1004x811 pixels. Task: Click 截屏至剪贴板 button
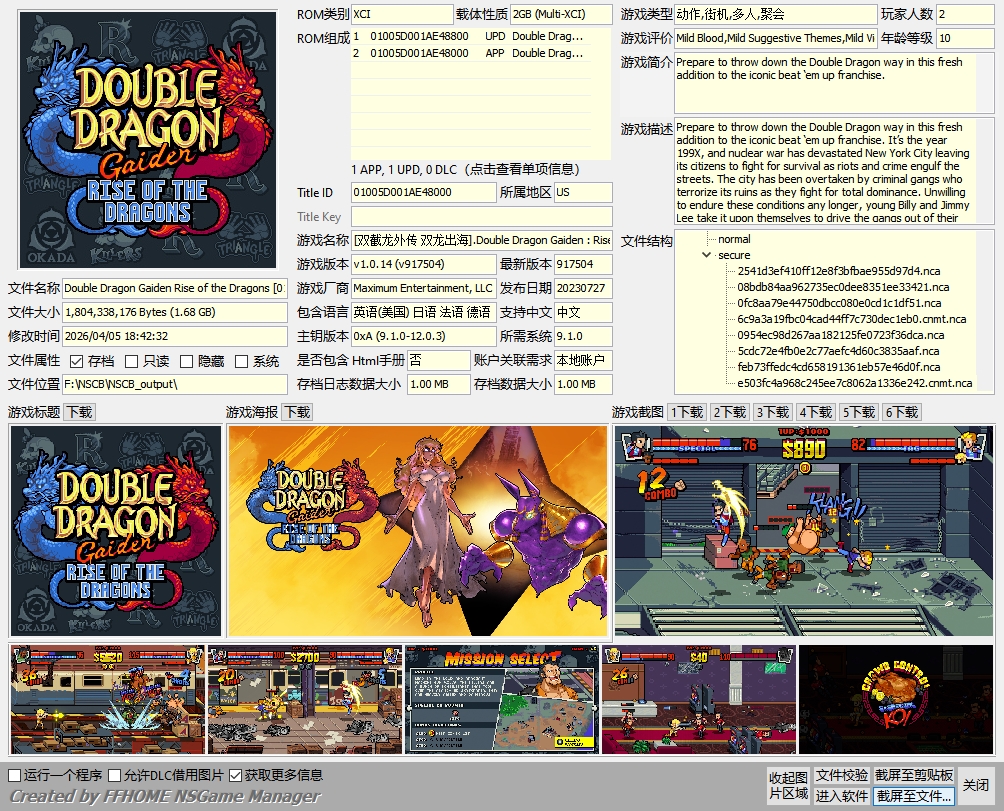coord(914,775)
